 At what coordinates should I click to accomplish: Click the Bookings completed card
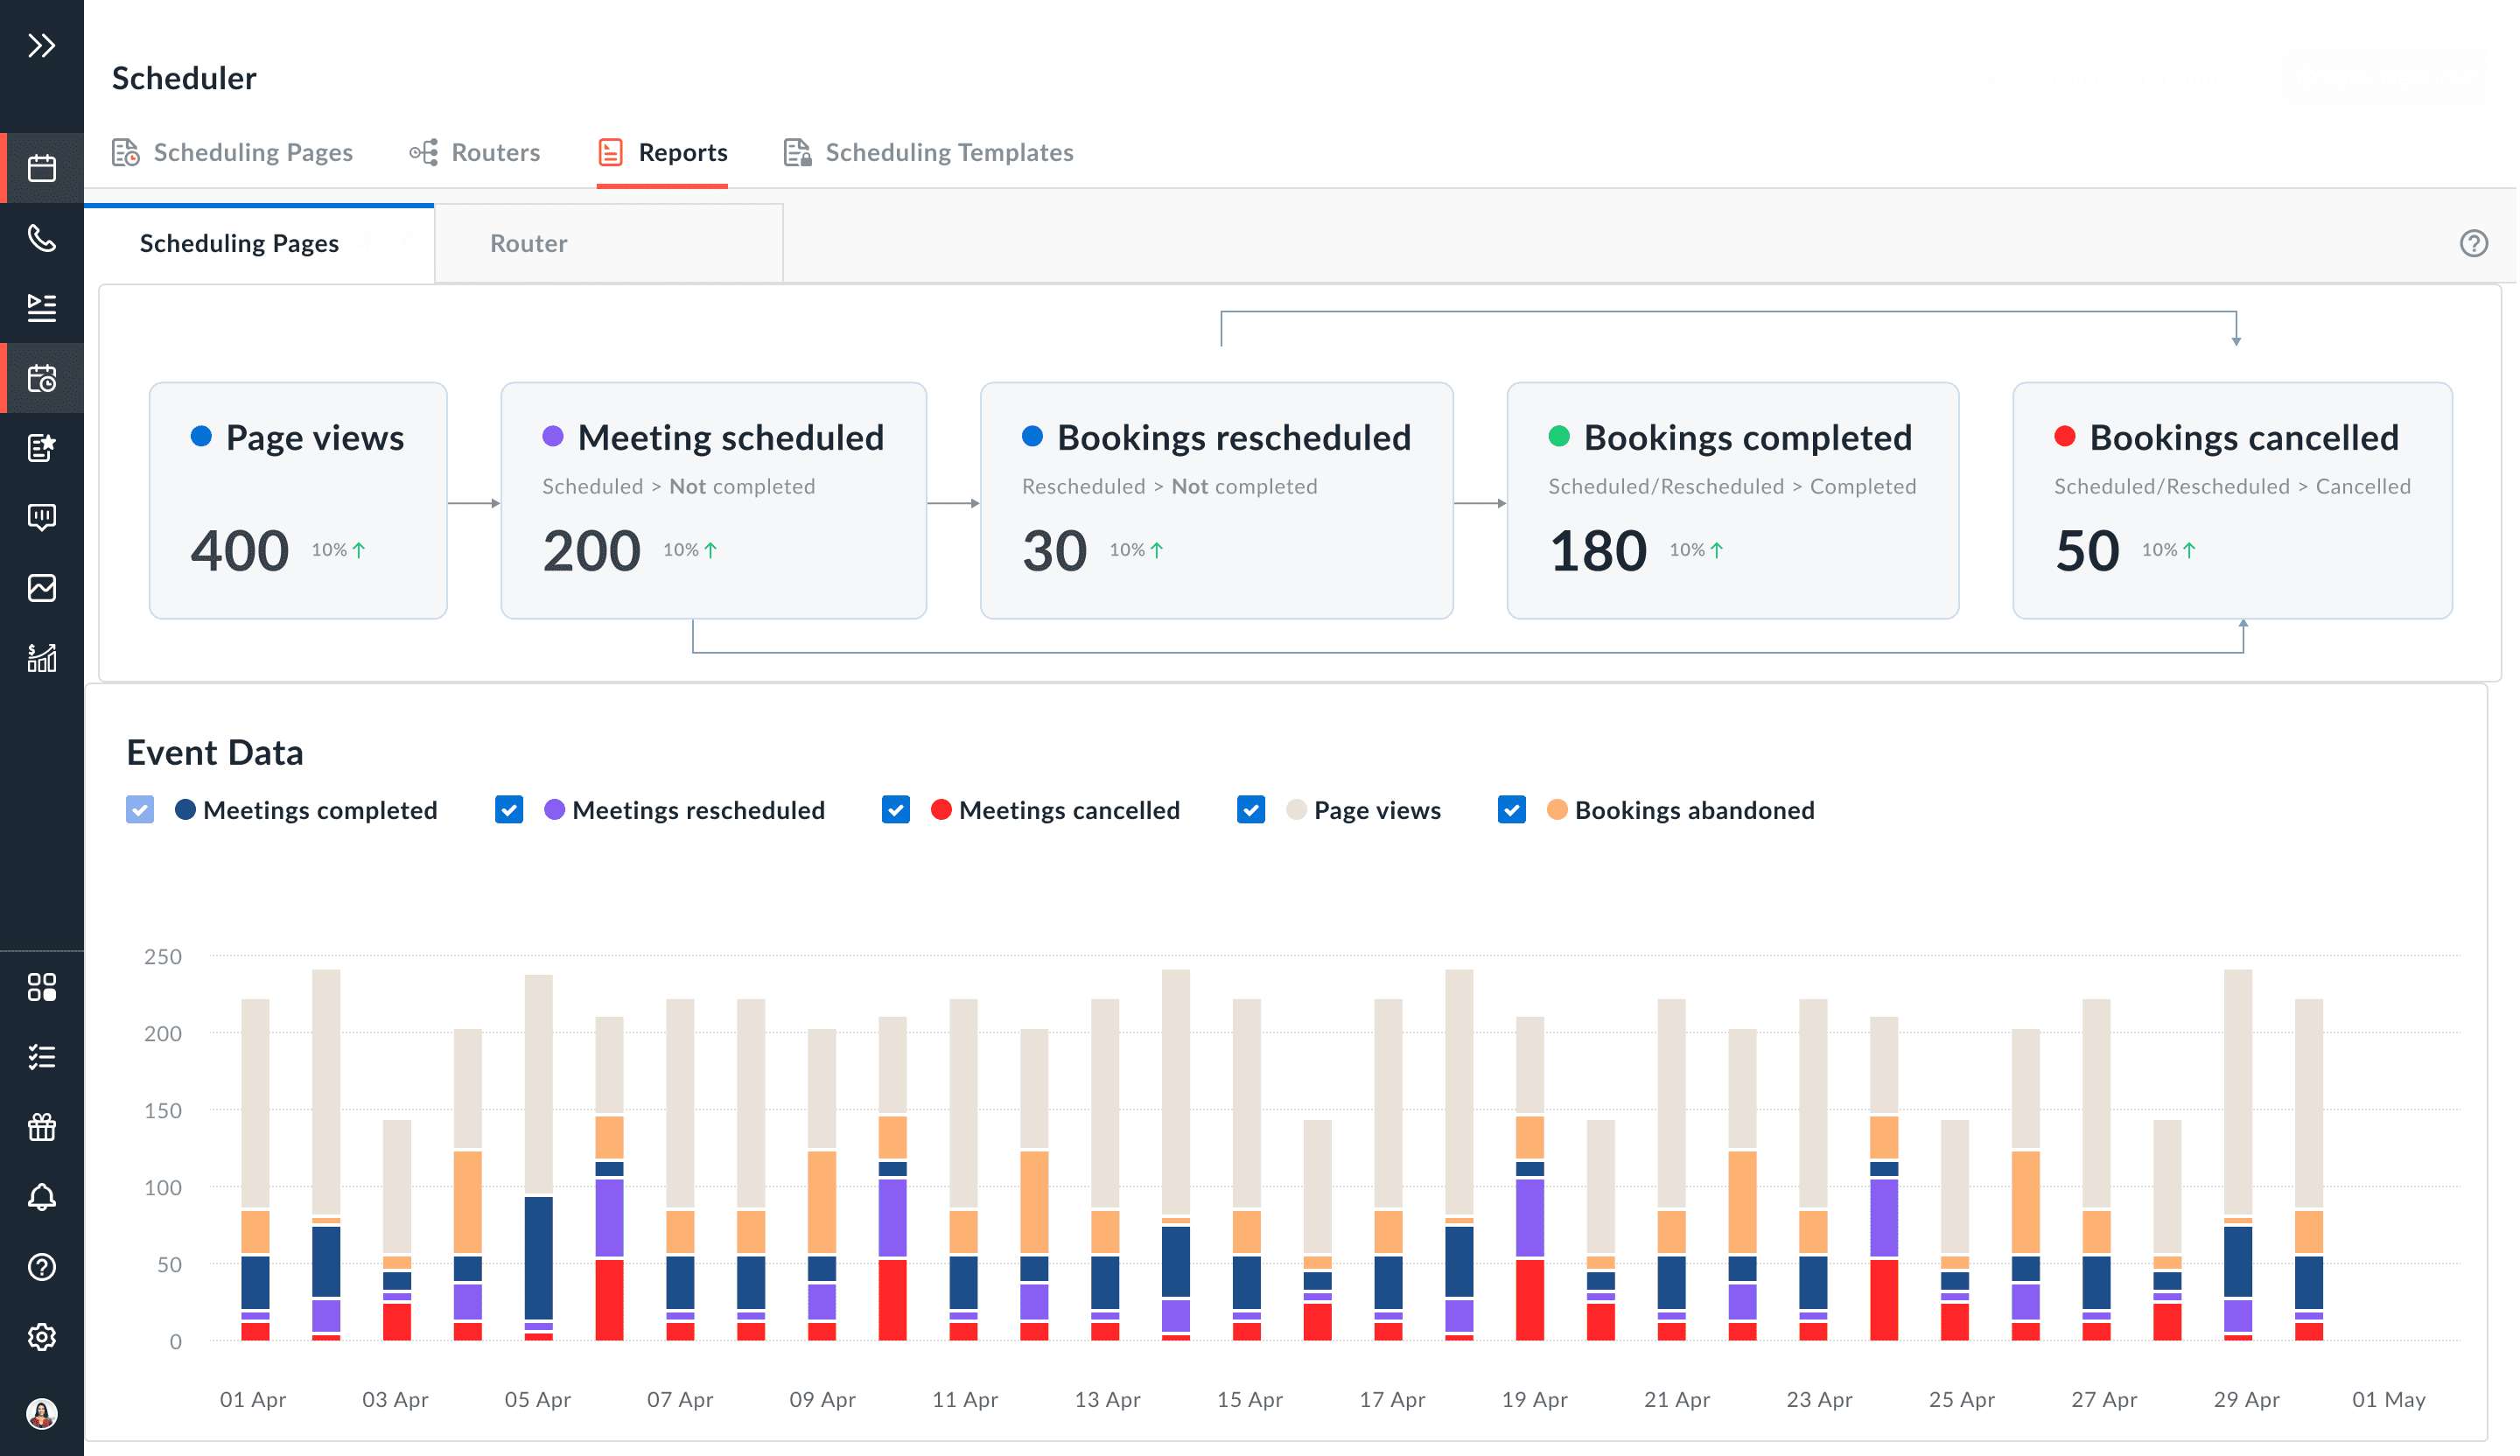(1732, 500)
